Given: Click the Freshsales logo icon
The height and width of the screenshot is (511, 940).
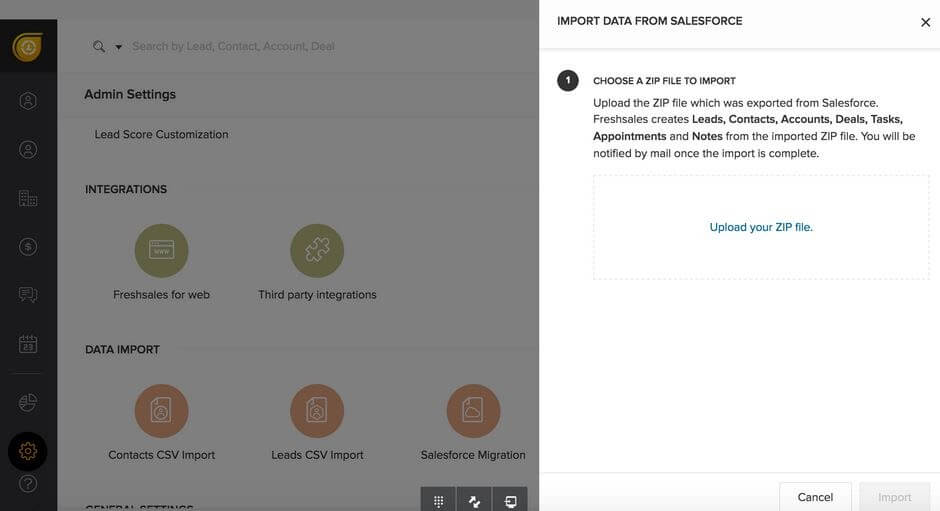Looking at the screenshot, I should pos(28,47).
